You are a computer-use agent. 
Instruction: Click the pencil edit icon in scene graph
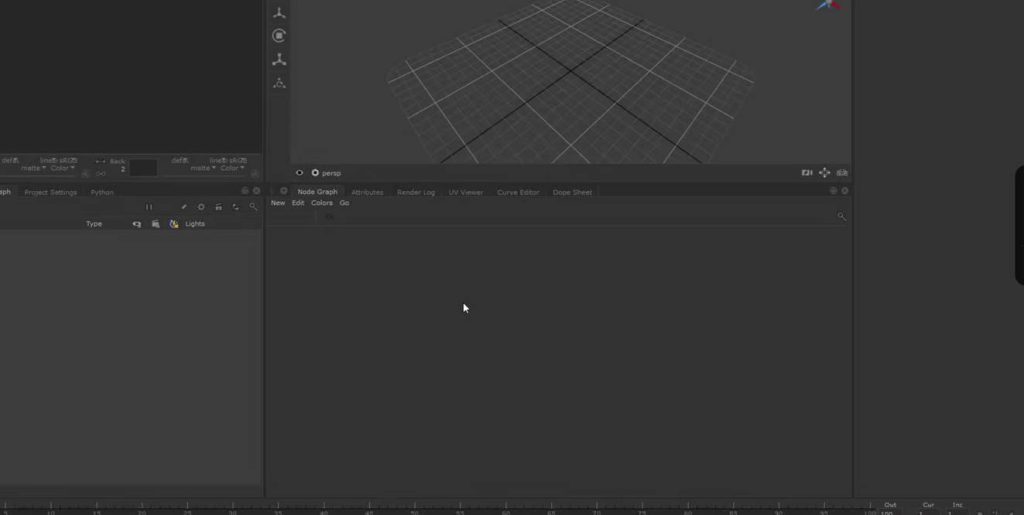click(x=184, y=207)
